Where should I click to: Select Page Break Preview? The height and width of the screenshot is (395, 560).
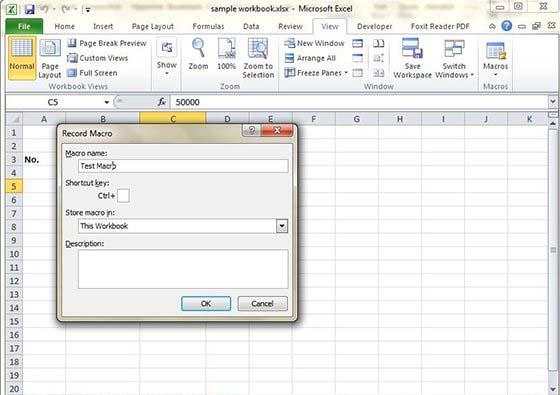click(107, 43)
